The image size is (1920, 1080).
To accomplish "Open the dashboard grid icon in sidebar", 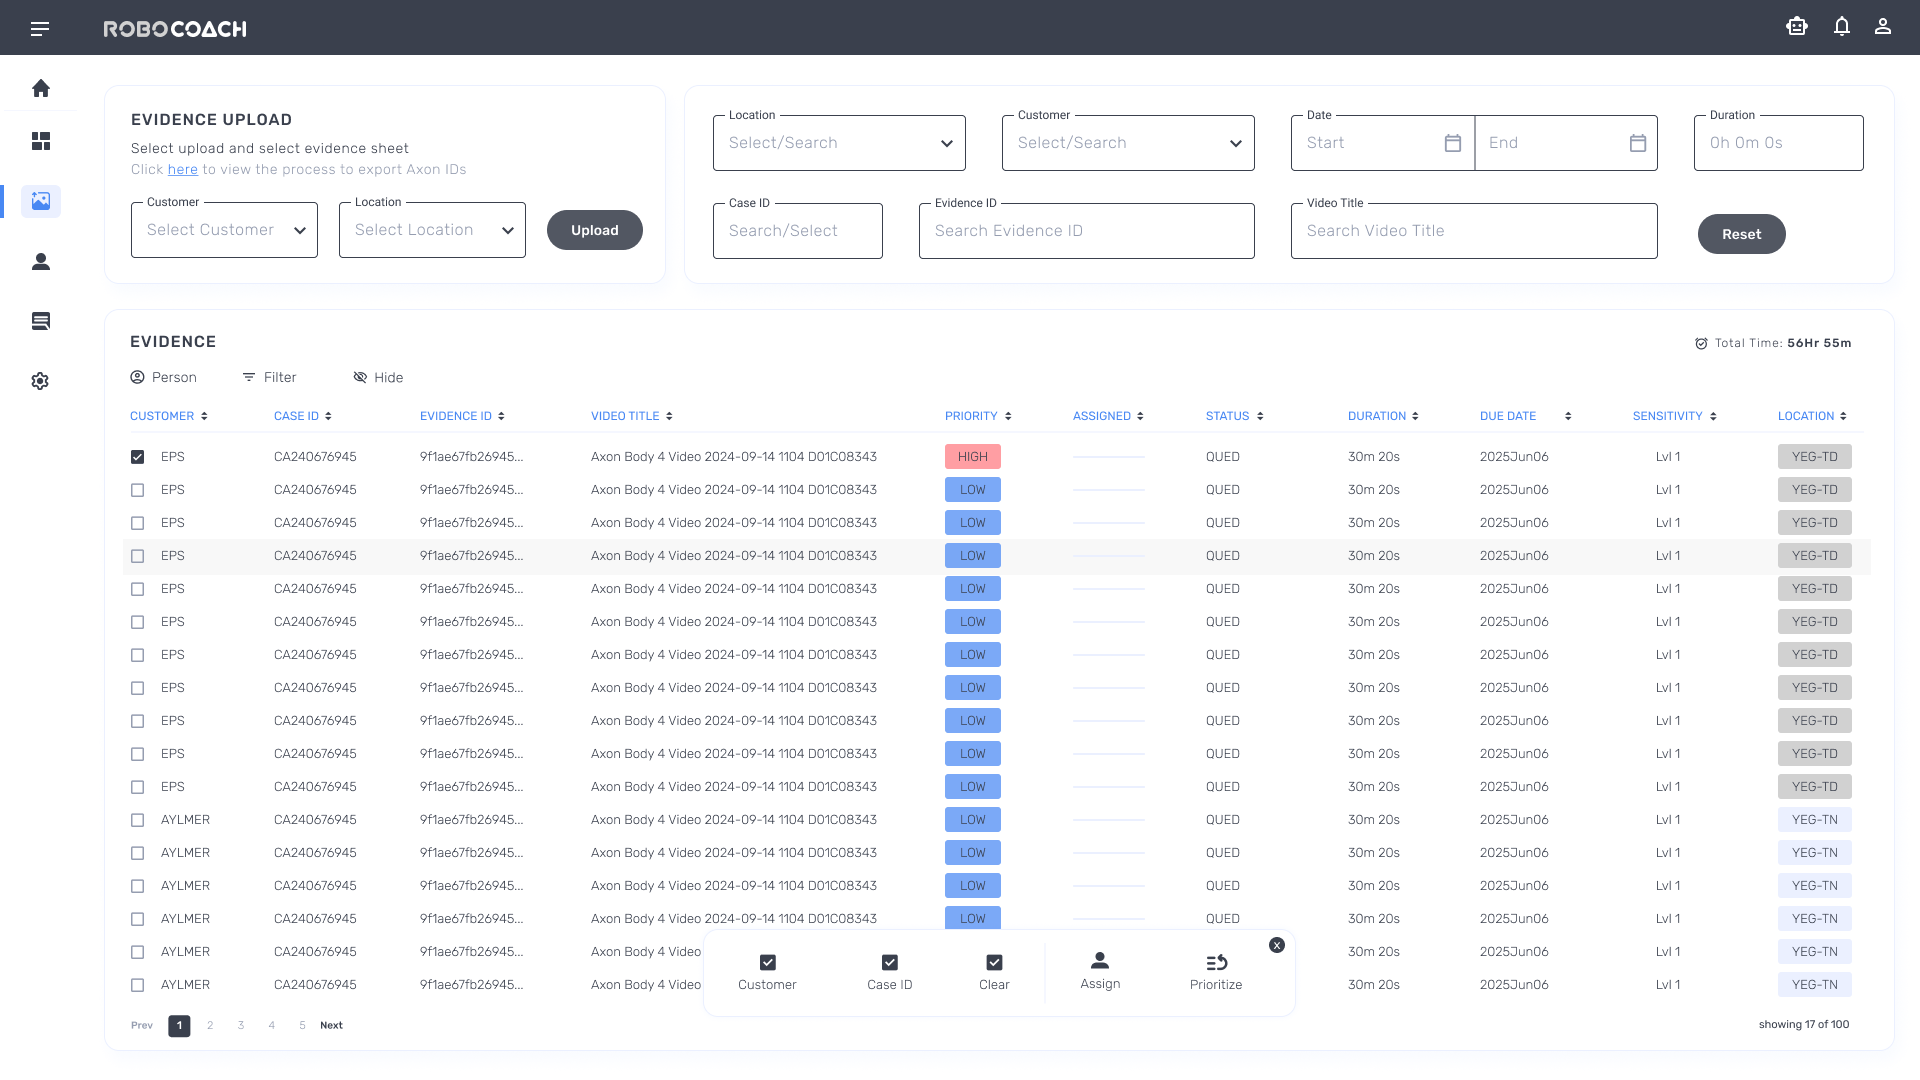I will 41,141.
